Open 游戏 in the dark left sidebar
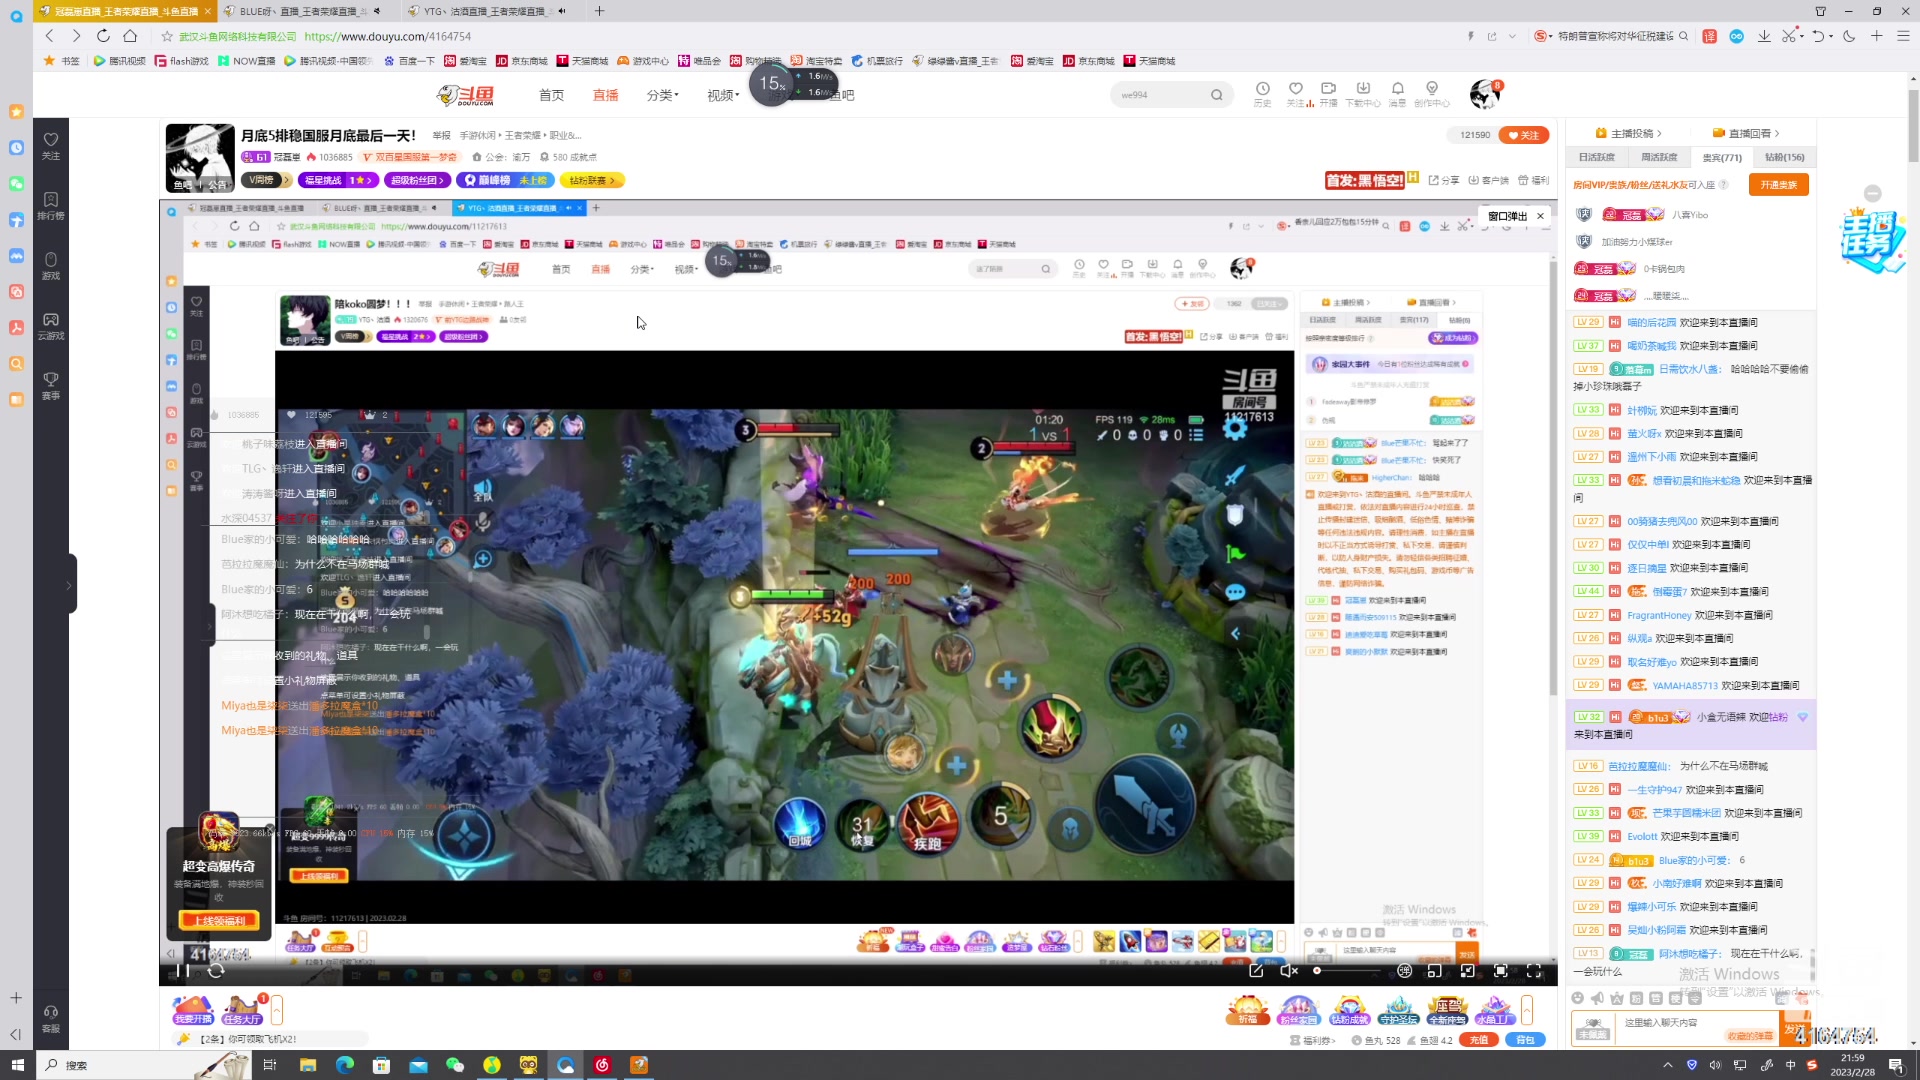Viewport: 1920px width, 1080px height. click(51, 265)
